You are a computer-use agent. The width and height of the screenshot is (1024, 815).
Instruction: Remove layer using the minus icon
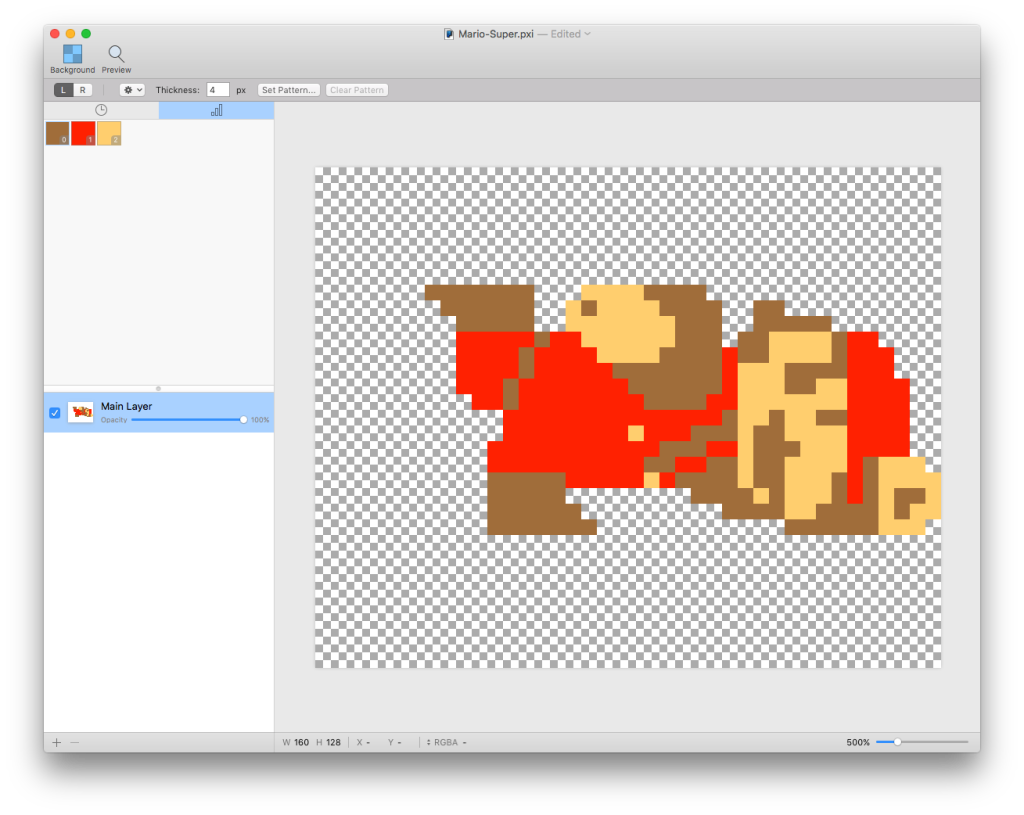pos(75,743)
